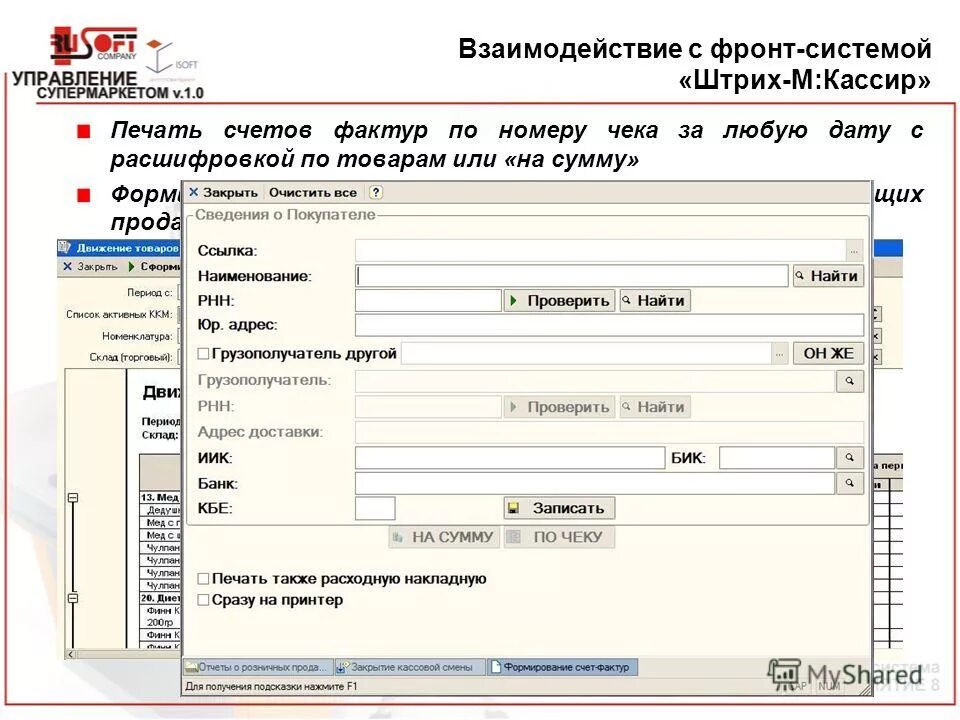Click the save disk icon on Записать button
Image resolution: width=960 pixels, height=720 pixels.
click(513, 508)
